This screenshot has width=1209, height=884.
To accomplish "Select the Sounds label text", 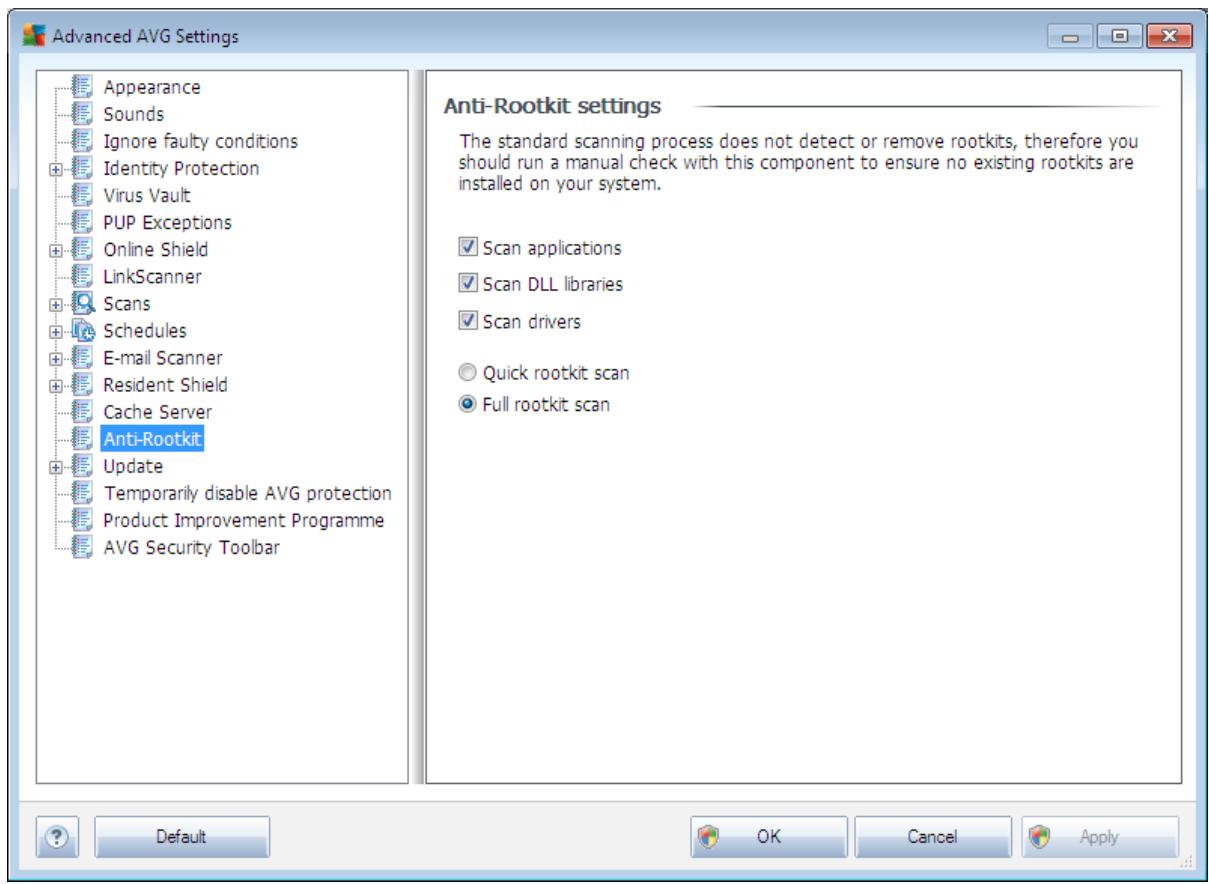I will pyautogui.click(x=133, y=114).
